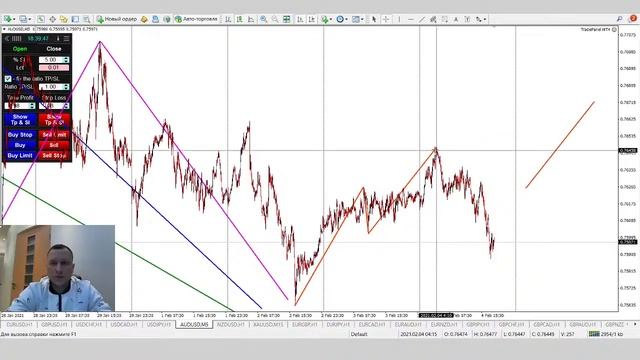Show the Market Watch window
The height and width of the screenshot is (360, 640).
point(41,19)
